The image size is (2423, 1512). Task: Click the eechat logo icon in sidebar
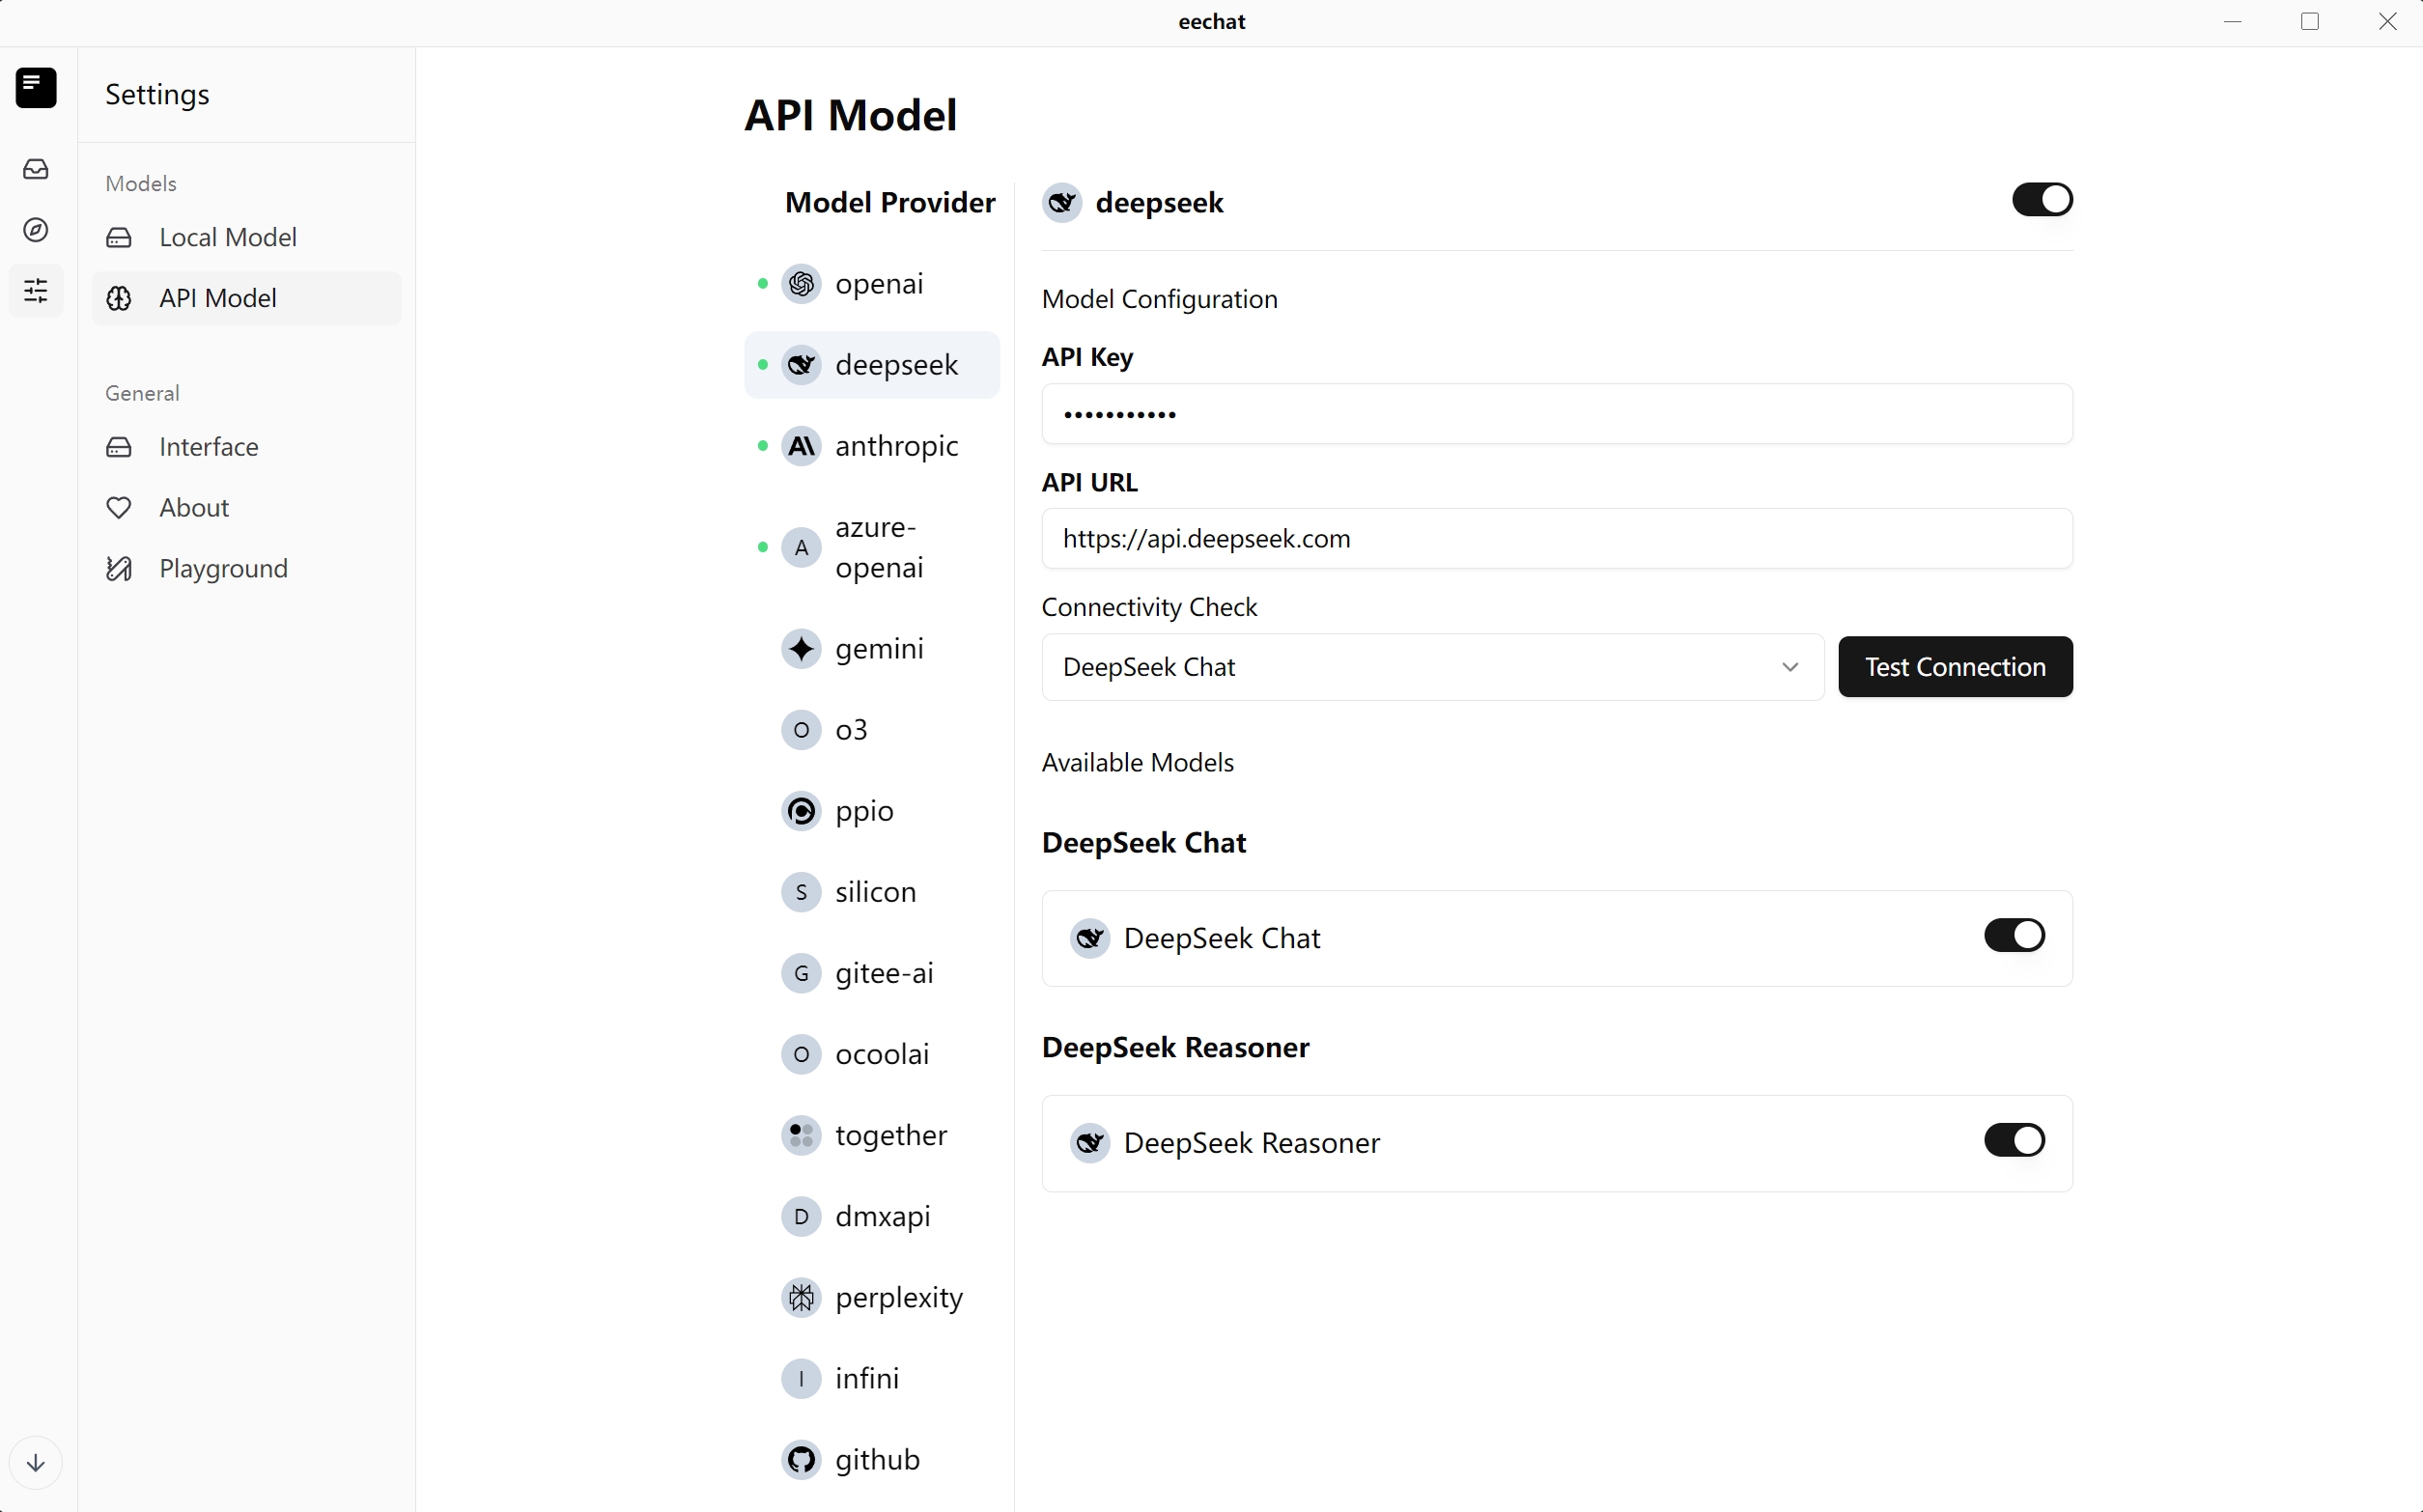point(36,87)
